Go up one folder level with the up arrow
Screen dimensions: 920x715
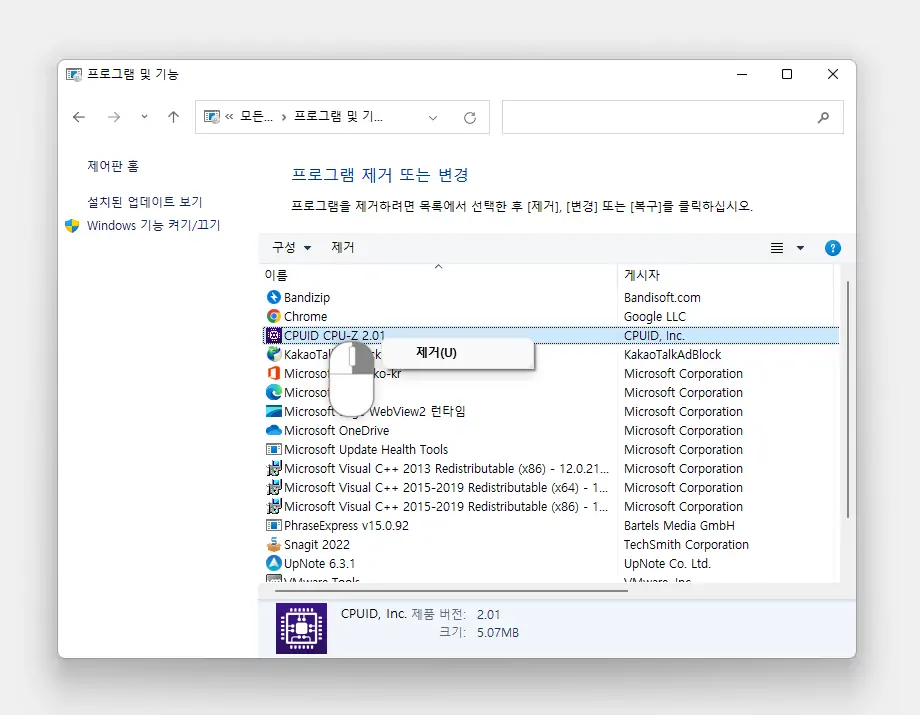[x=173, y=117]
